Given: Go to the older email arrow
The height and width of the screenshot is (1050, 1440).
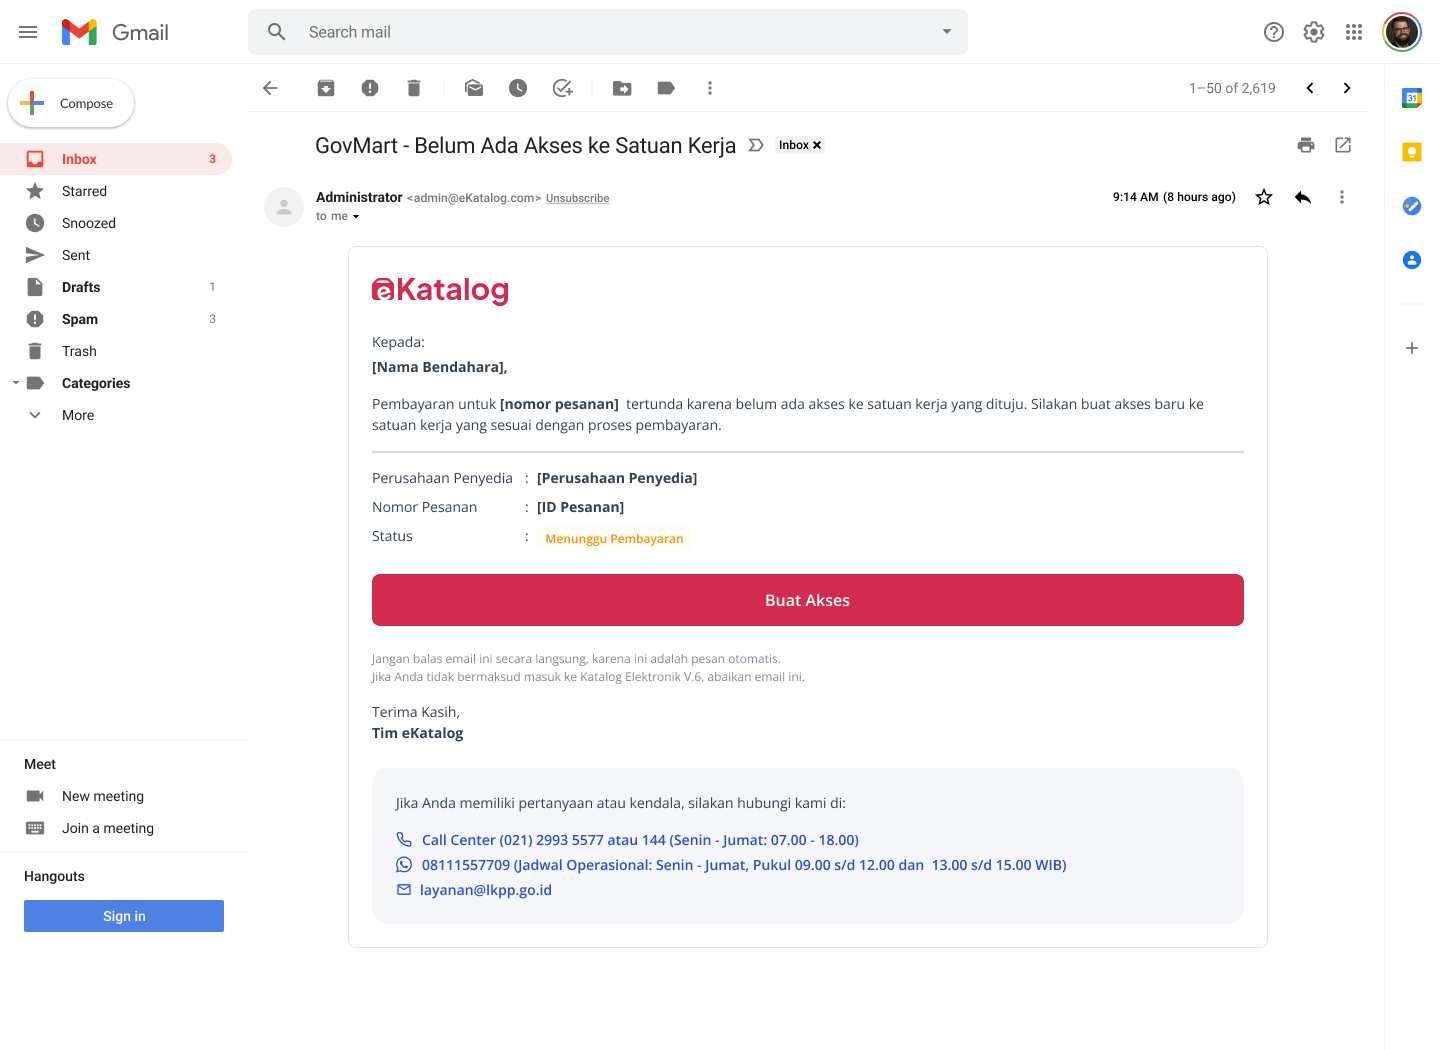Looking at the screenshot, I should coord(1347,88).
